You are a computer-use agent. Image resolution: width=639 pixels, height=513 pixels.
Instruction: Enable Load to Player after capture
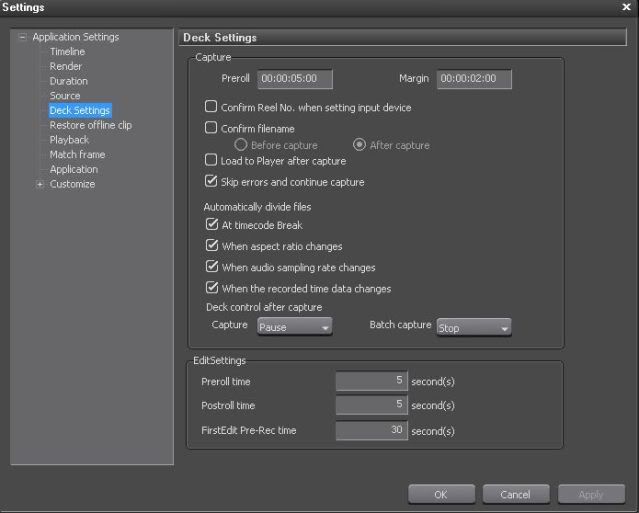[x=211, y=160]
